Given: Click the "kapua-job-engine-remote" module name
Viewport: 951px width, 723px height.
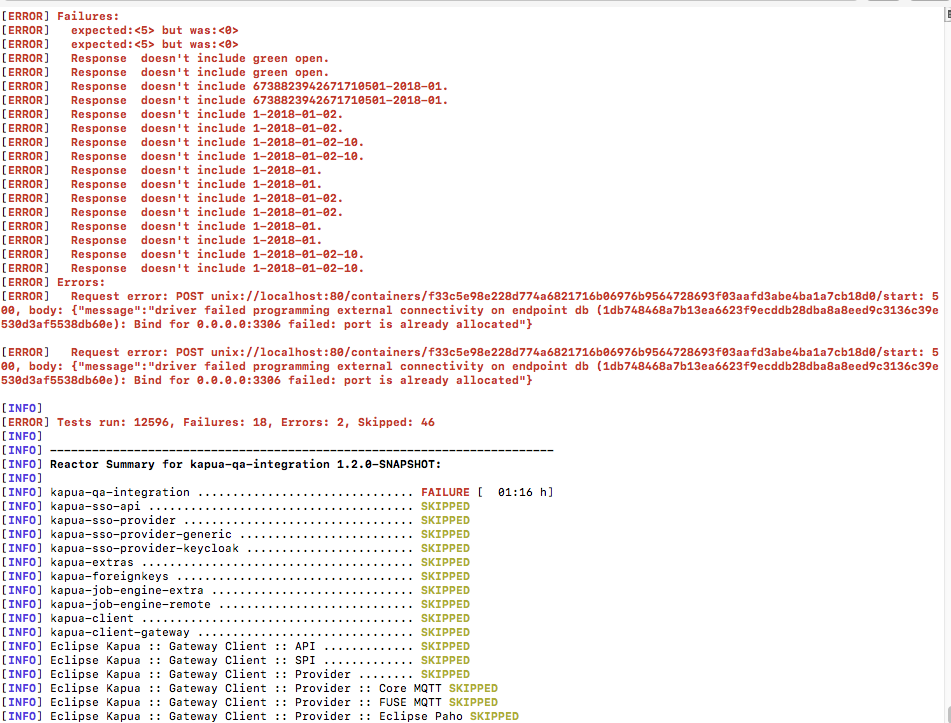Looking at the screenshot, I should tap(130, 604).
